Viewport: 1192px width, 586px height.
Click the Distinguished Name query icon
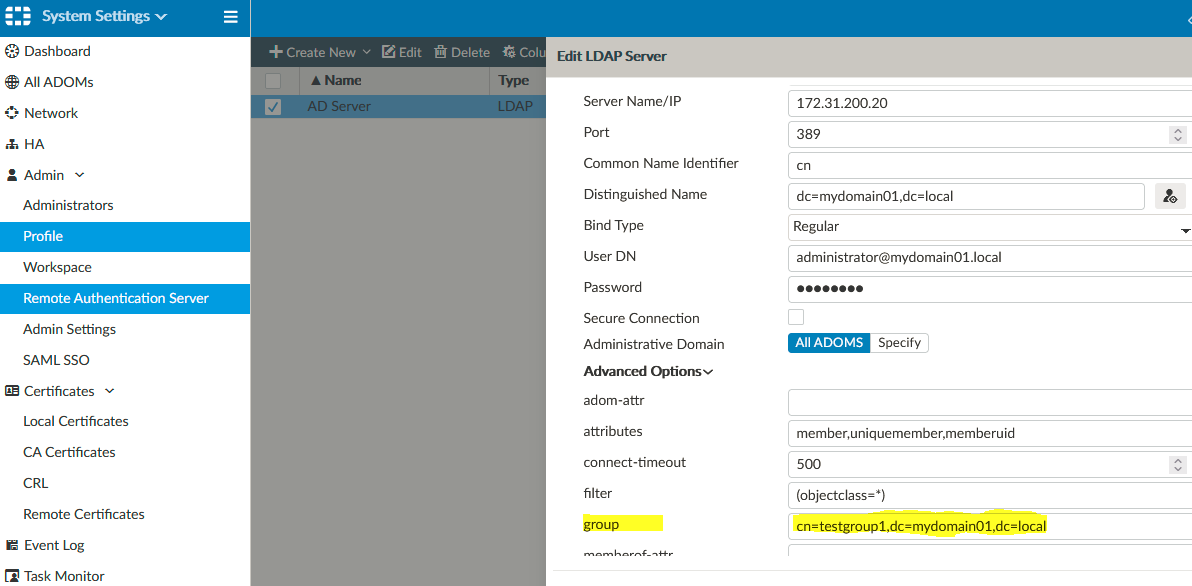click(x=1169, y=196)
